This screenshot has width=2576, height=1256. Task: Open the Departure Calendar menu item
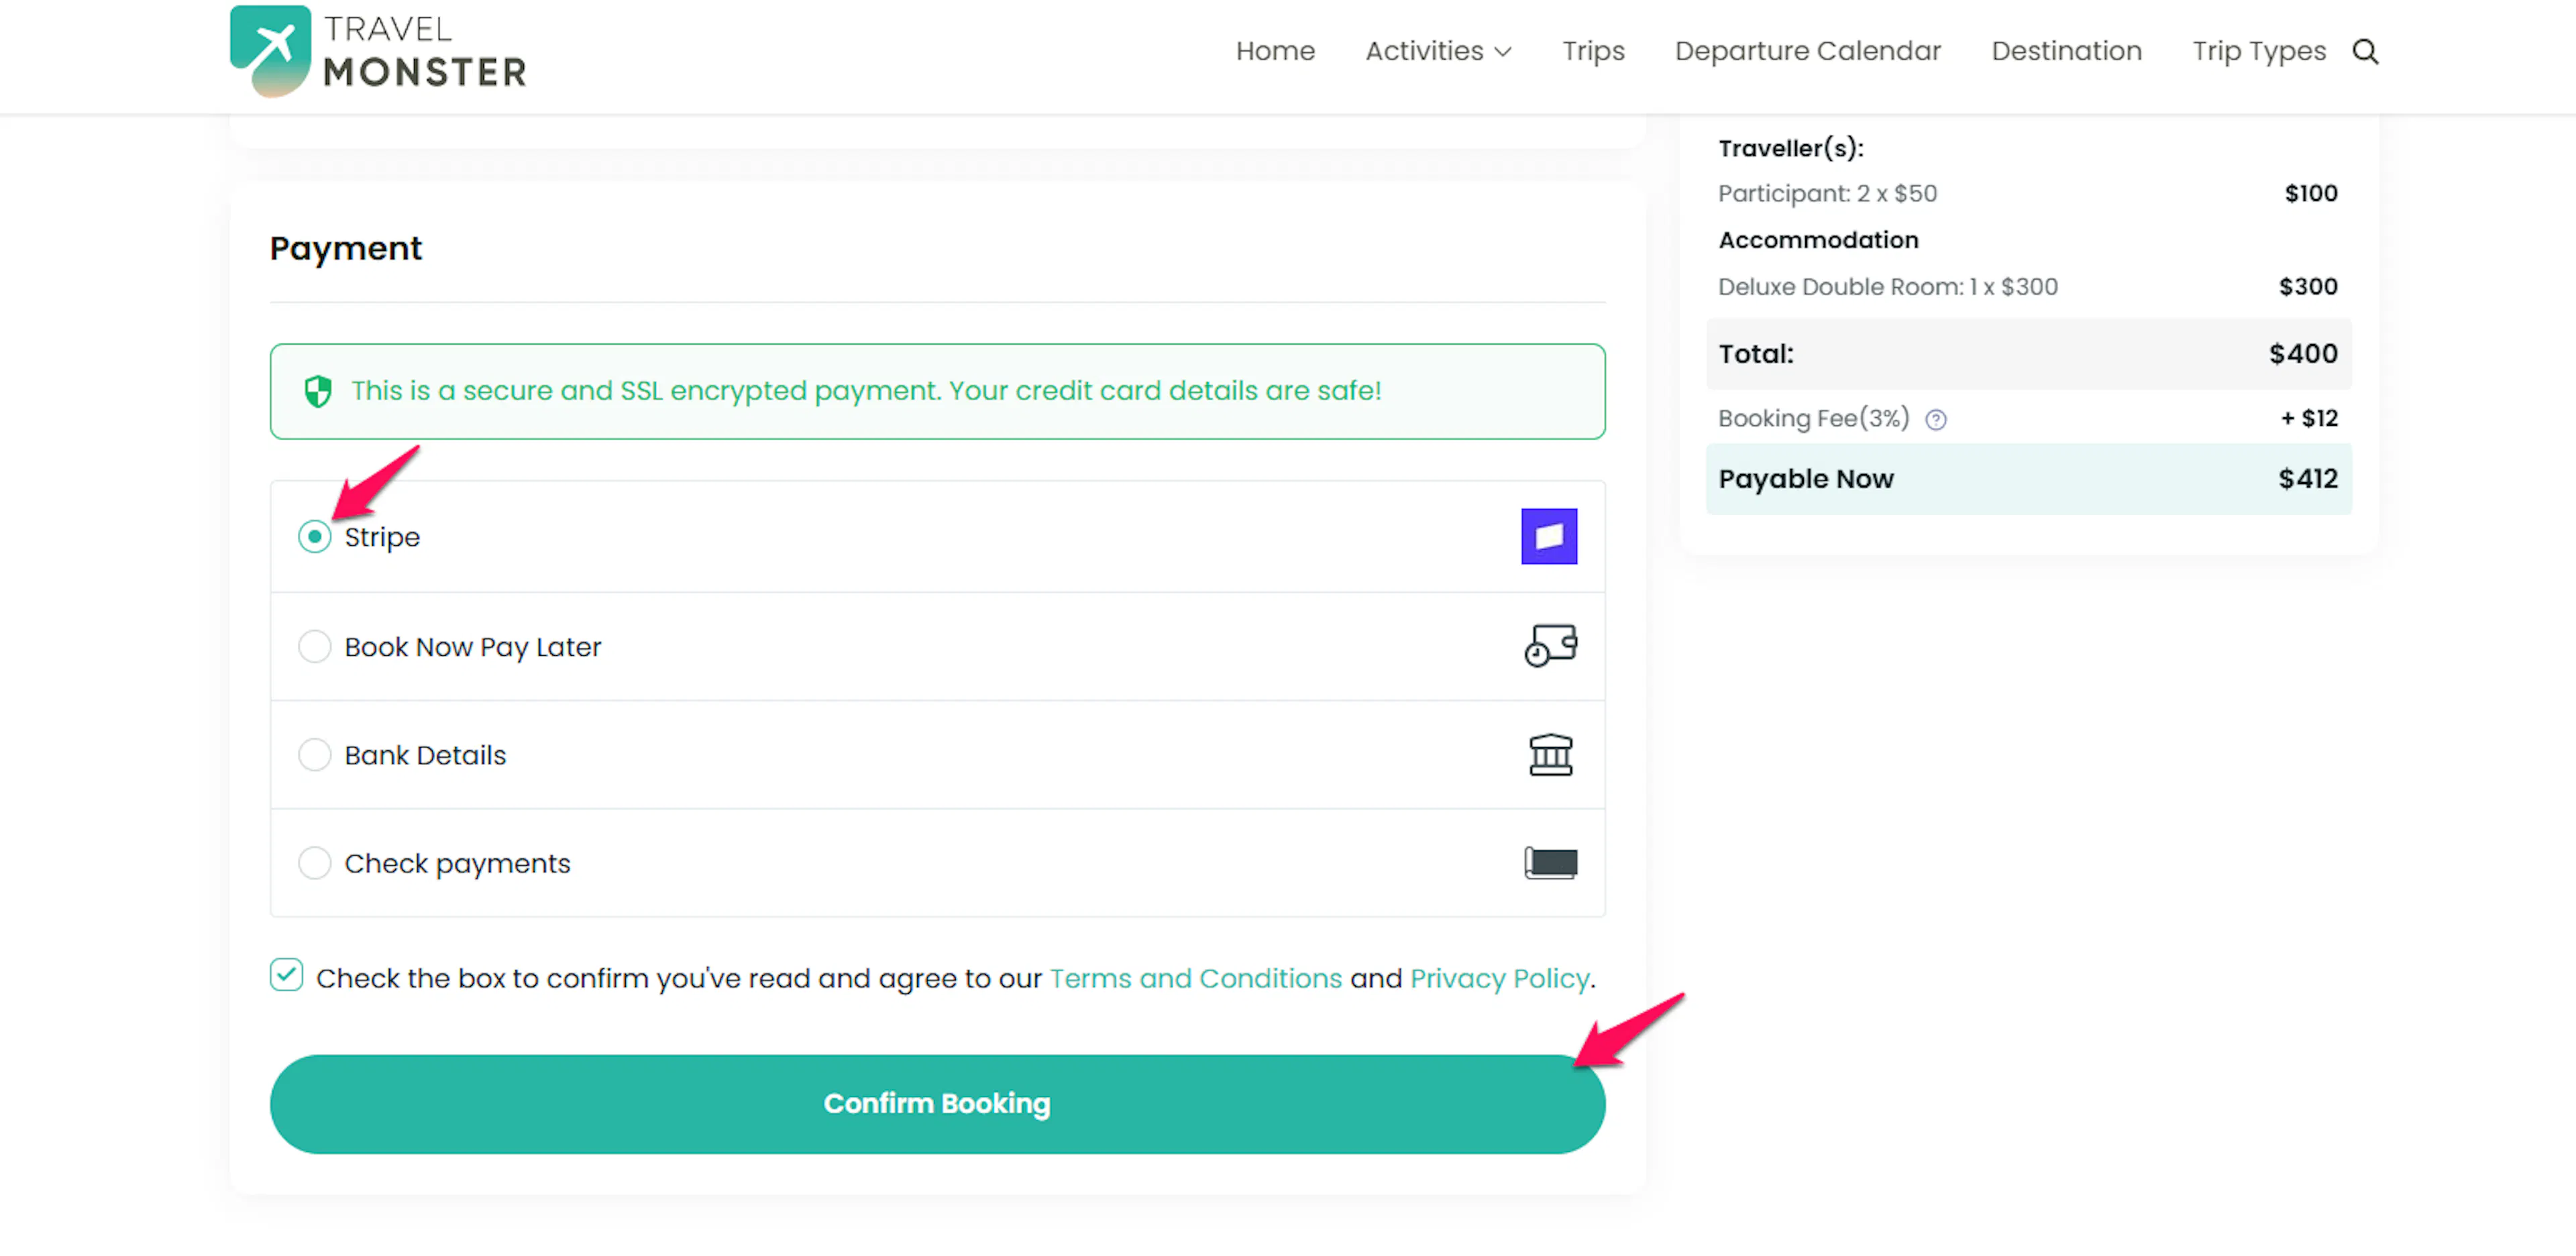(1807, 51)
